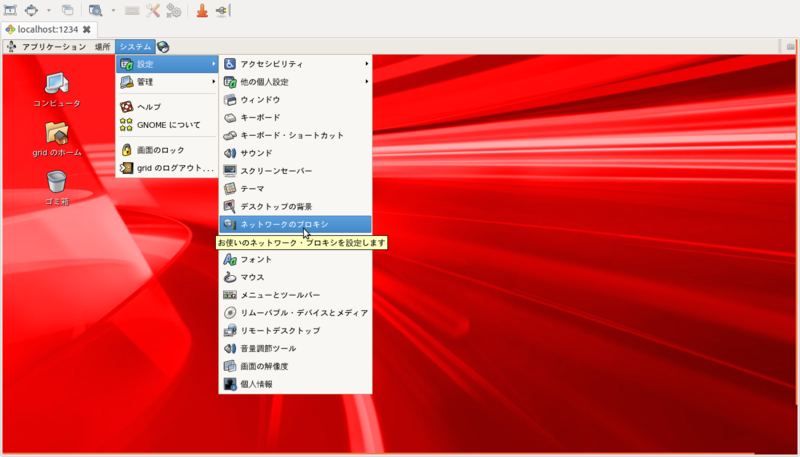This screenshot has width=800, height=457.
Task: Click the アクセシビリティ wheelchair icon
Action: (230, 64)
